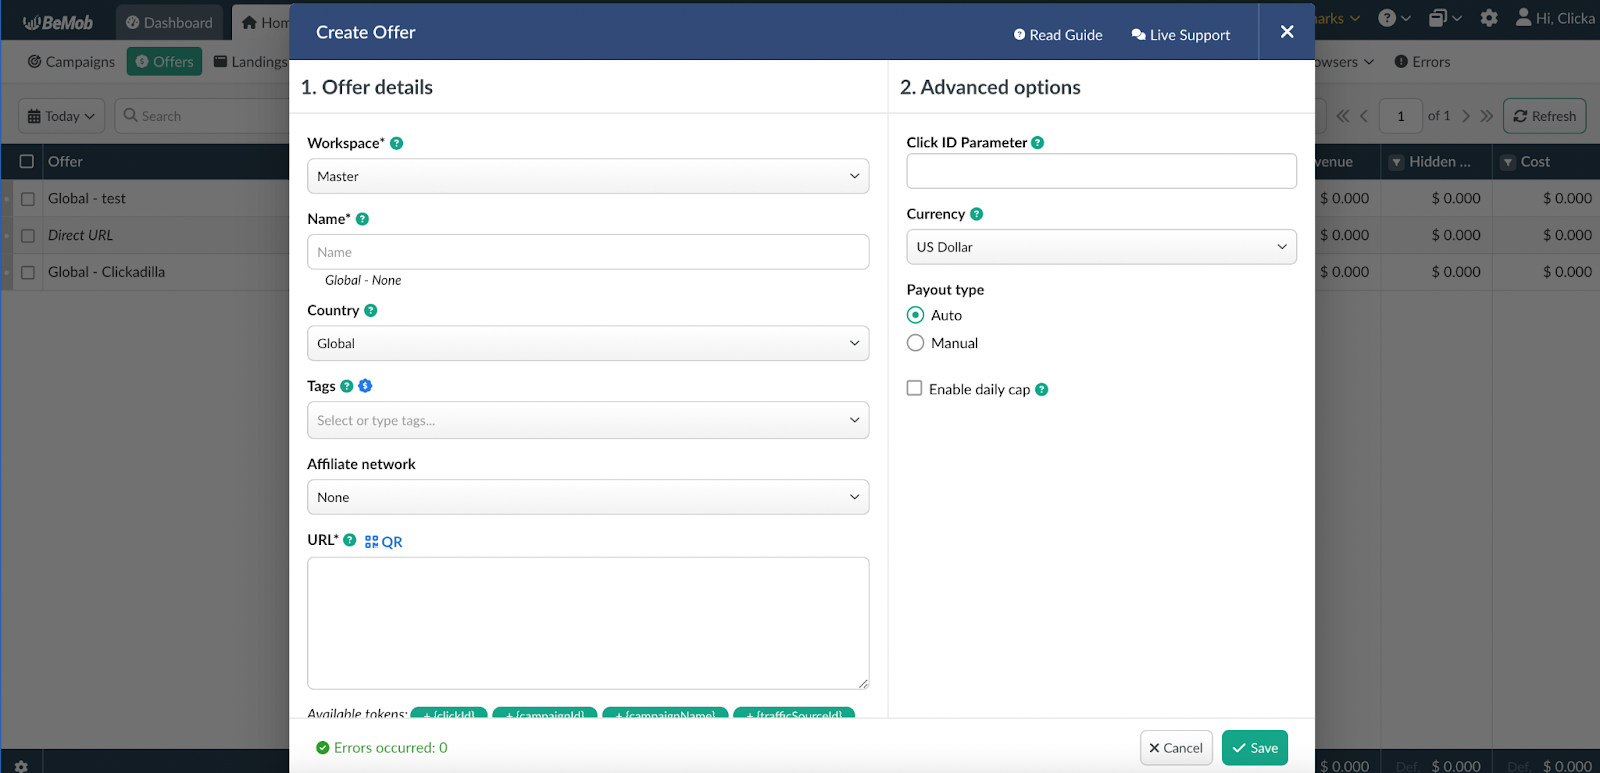Viewport: 1600px width, 773px height.
Task: Save the new offer
Action: pos(1254,748)
